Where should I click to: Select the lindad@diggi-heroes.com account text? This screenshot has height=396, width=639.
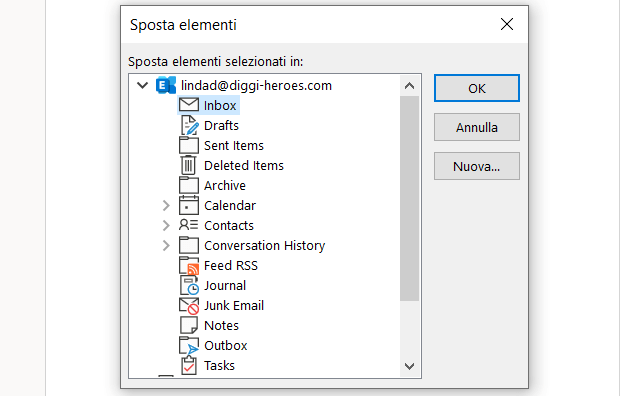pos(256,85)
